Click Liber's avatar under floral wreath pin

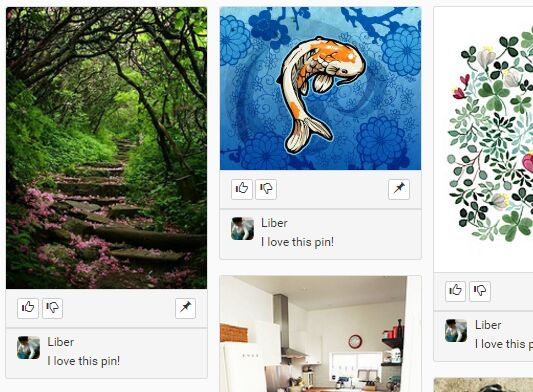[x=456, y=330]
